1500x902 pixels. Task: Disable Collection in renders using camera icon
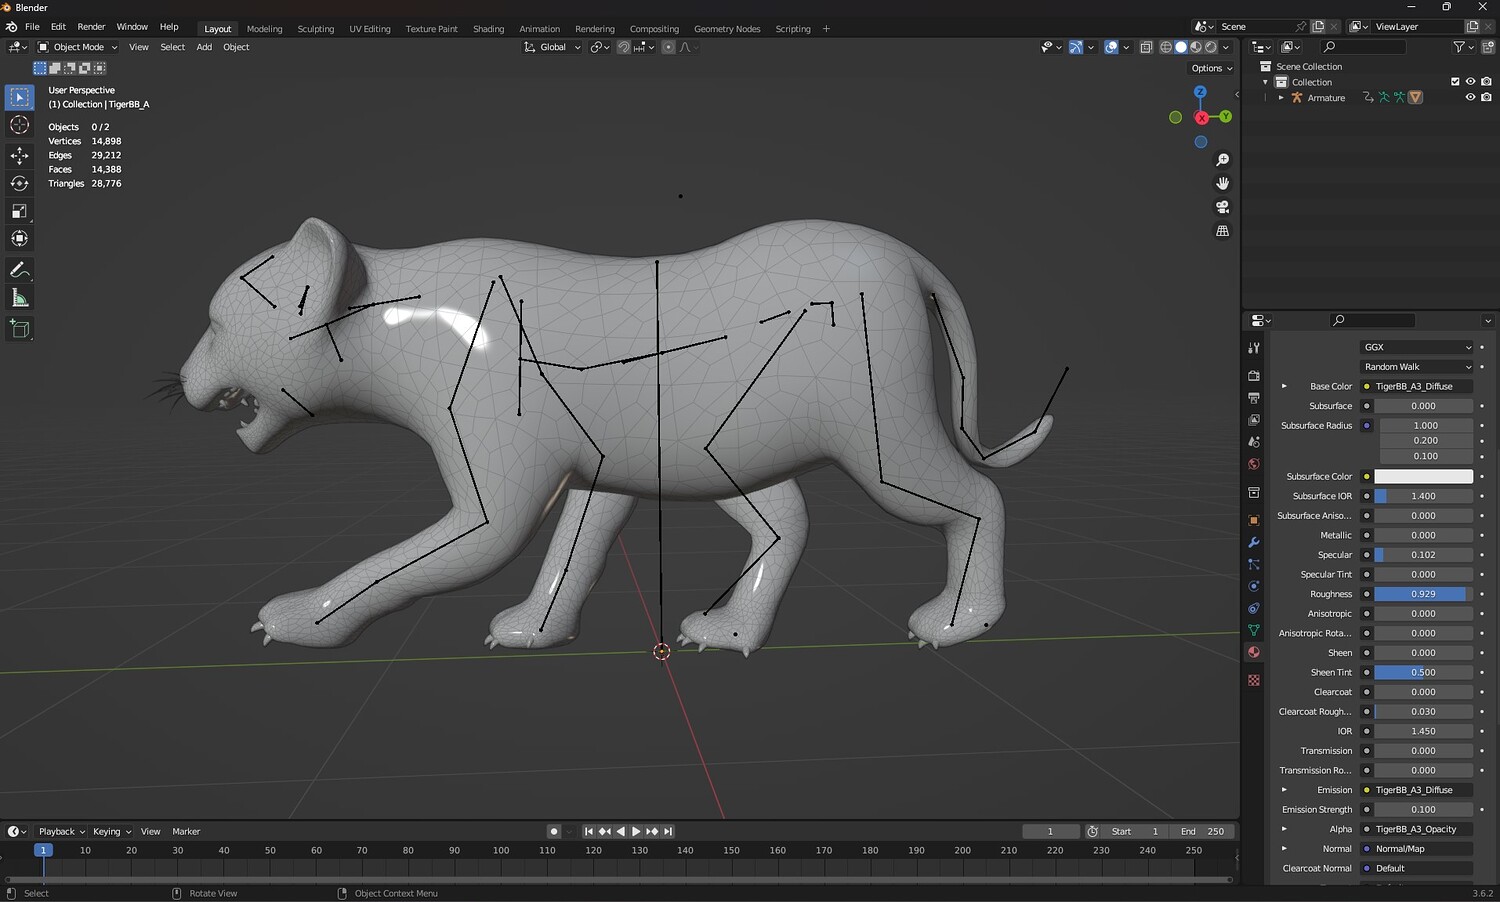click(1486, 82)
